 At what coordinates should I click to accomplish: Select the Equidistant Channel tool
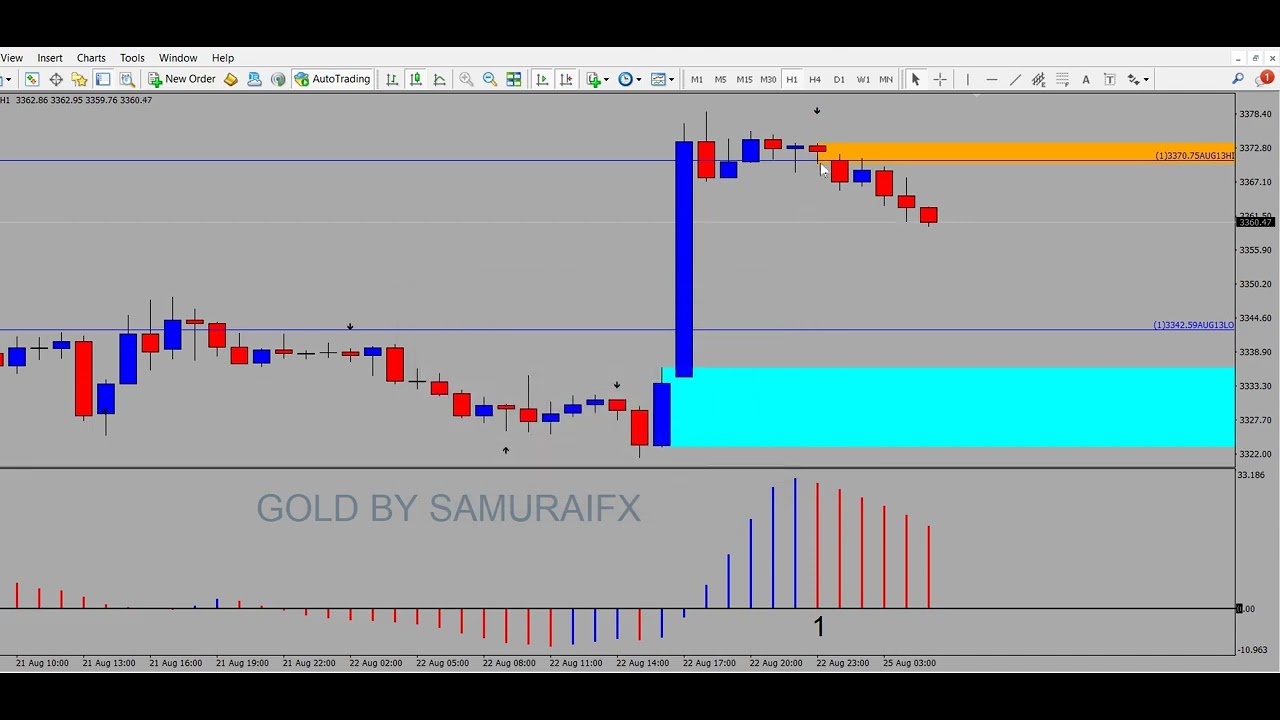pyautogui.click(x=1039, y=79)
